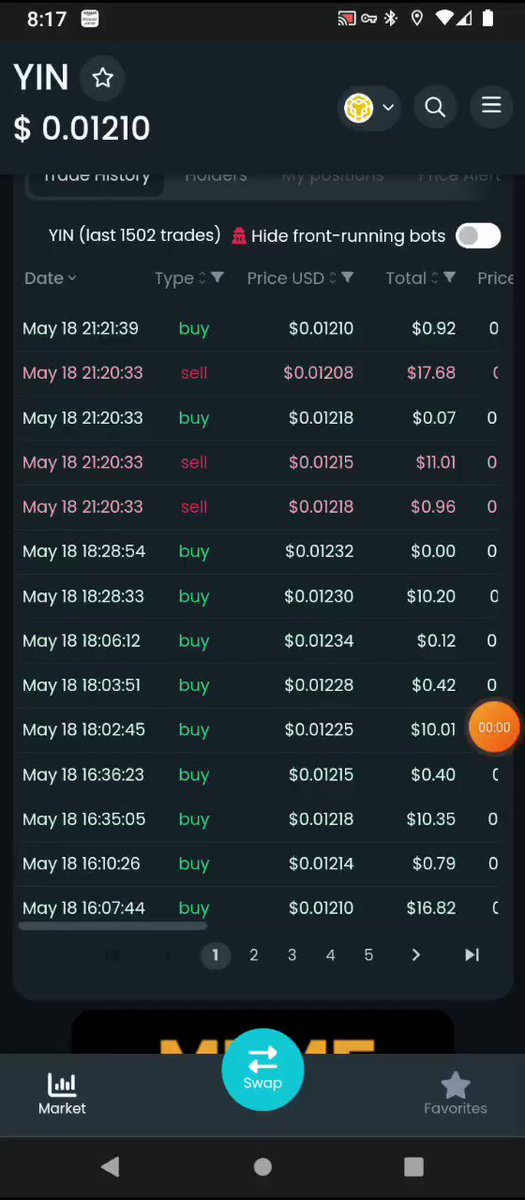Viewport: 525px width, 1200px height.
Task: Go to next page of trades
Action: 416,955
